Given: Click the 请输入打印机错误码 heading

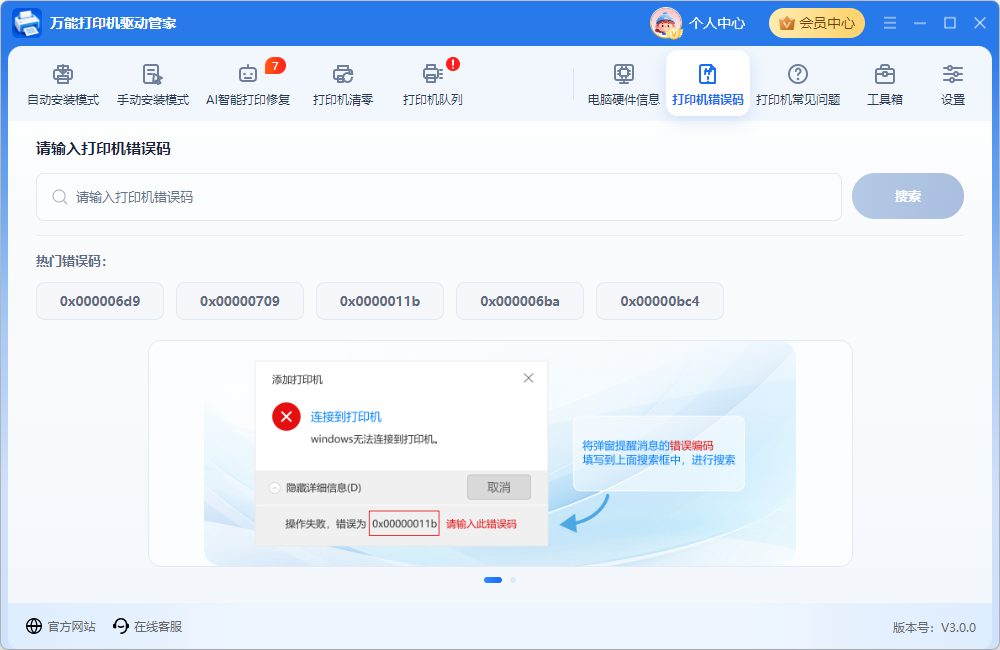Looking at the screenshot, I should coord(103,149).
